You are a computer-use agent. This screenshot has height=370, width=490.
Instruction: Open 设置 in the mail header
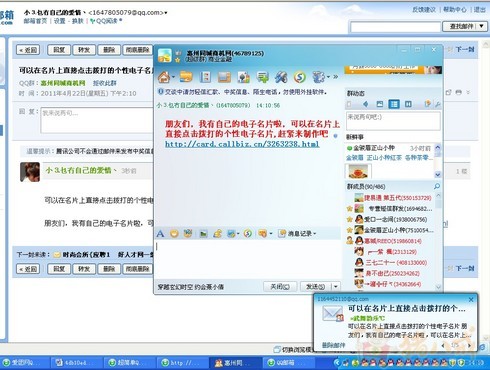[x=60, y=21]
